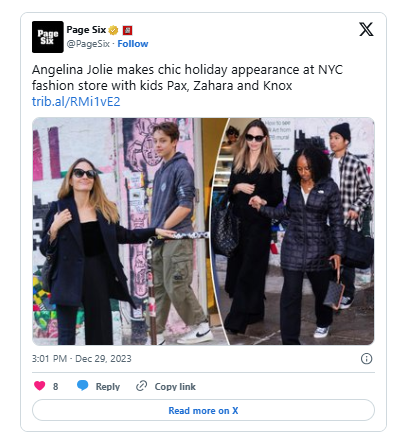Image resolution: width=404 pixels, height=441 pixels.
Task: Click the Read more on X button
Action: 203,410
